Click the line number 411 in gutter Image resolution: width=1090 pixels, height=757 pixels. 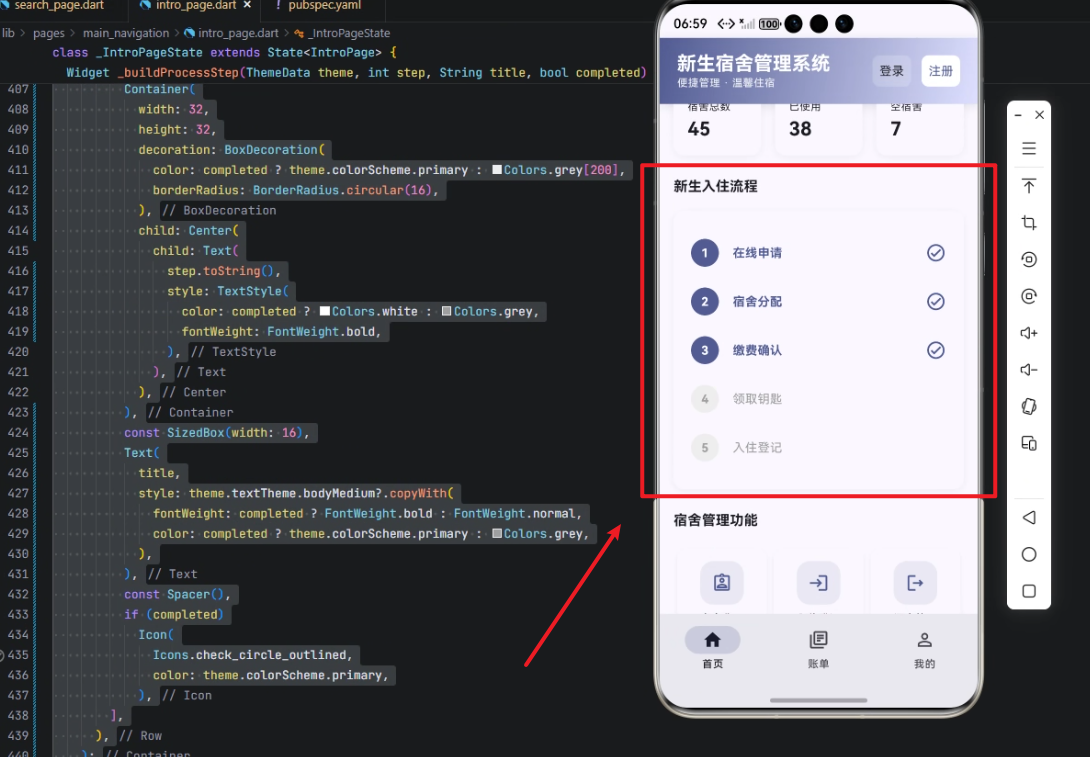(18, 170)
